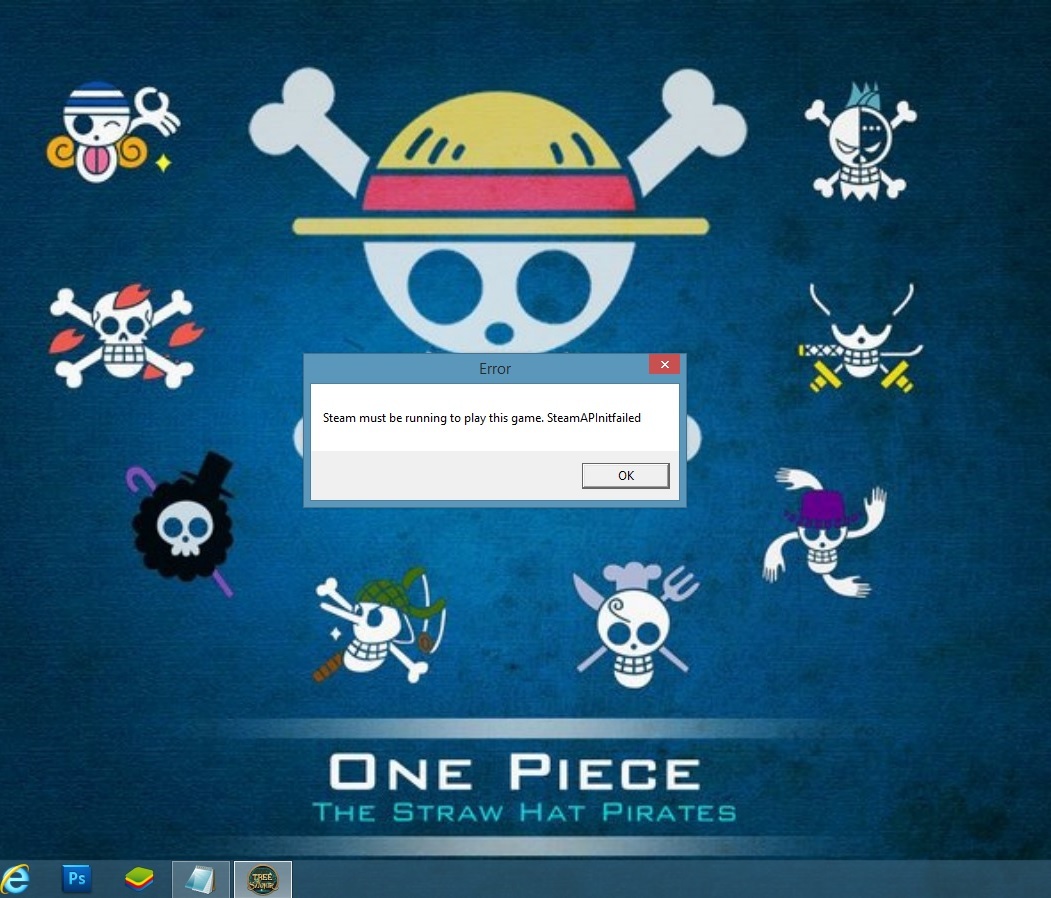Click Chopper's cherry blossom skull emblem
This screenshot has width=1051, height=898.
coord(123,334)
